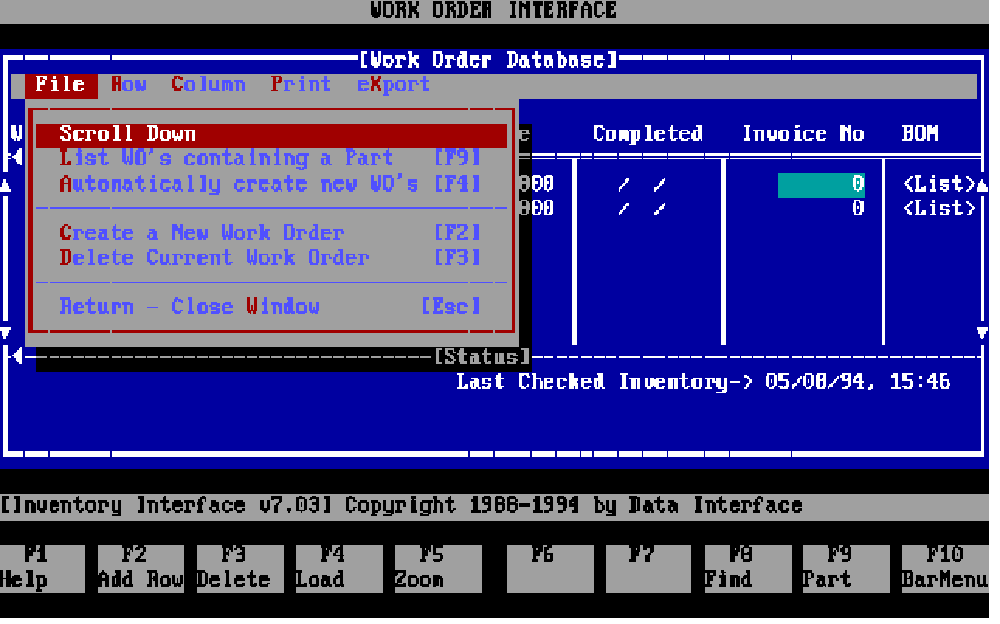Click the Completed column header
Image resolution: width=1000 pixels, height=624 pixels.
(648, 135)
